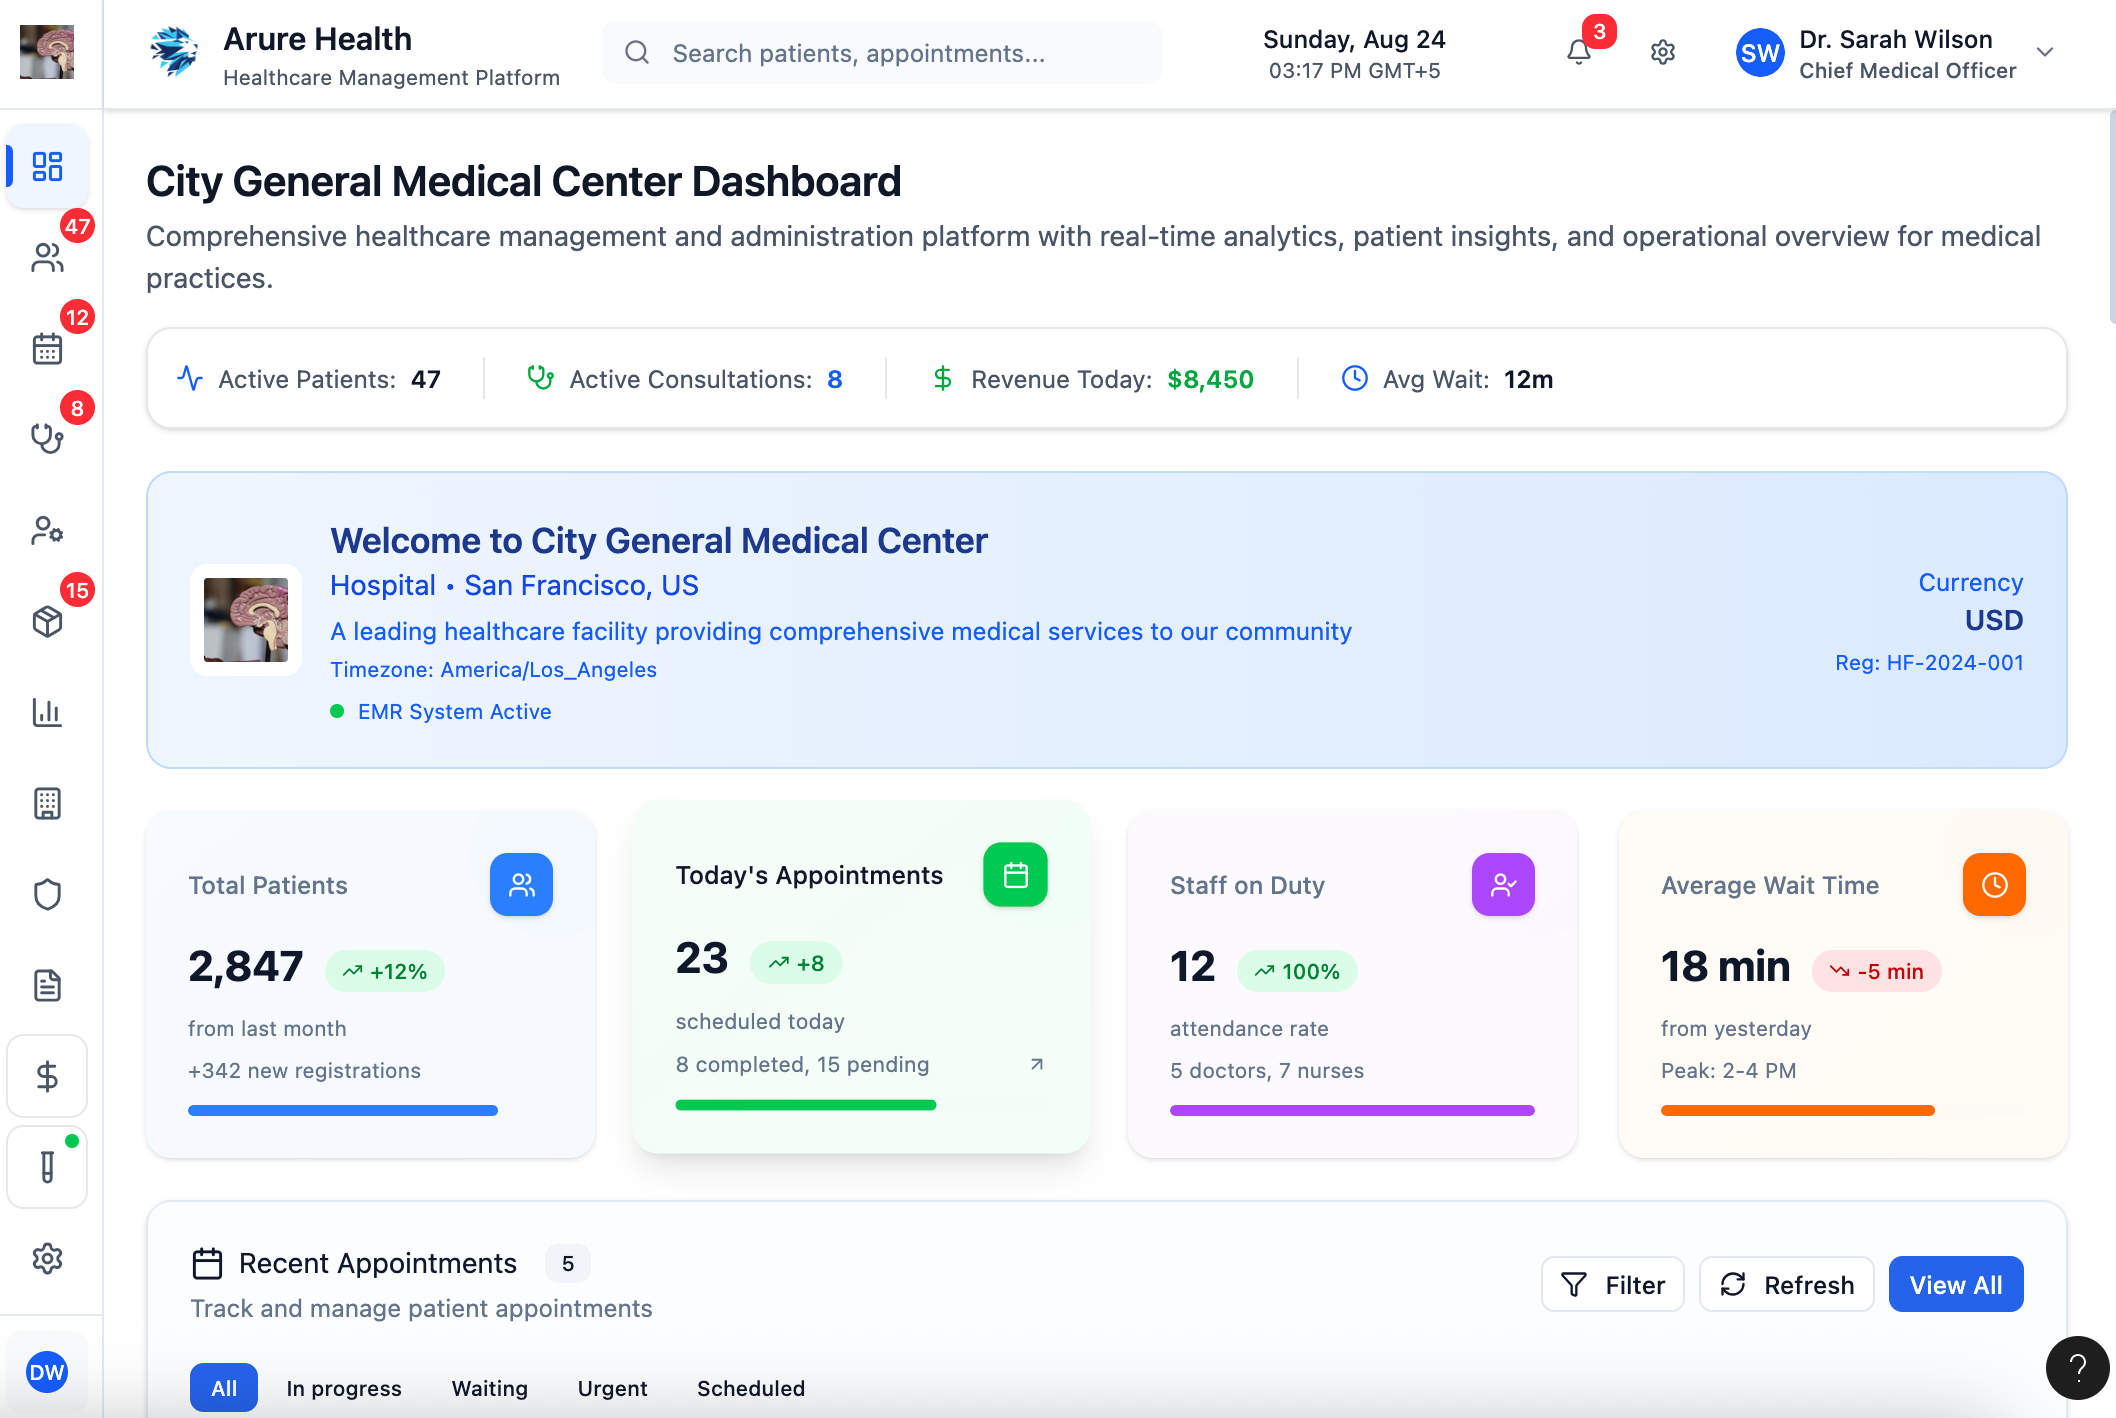Click the View All button
This screenshot has height=1418, width=2116.
(x=1956, y=1284)
